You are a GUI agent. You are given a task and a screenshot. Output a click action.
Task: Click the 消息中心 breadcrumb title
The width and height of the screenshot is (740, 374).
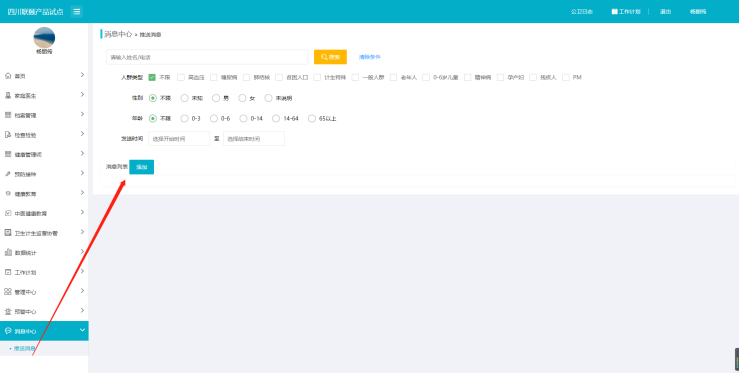click(118, 34)
